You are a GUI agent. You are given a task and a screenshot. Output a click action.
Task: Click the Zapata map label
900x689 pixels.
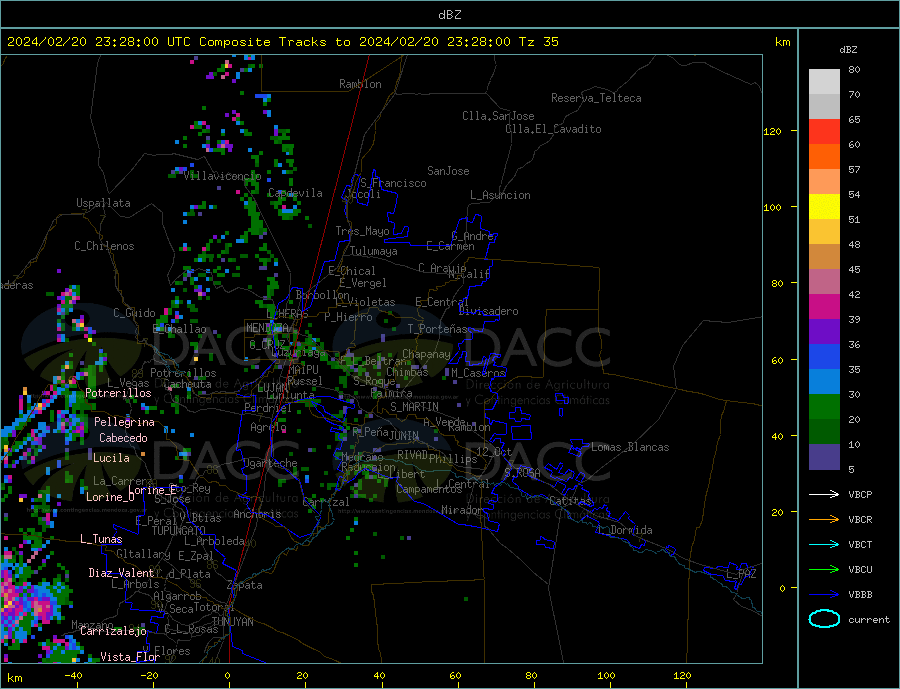[x=245, y=585]
